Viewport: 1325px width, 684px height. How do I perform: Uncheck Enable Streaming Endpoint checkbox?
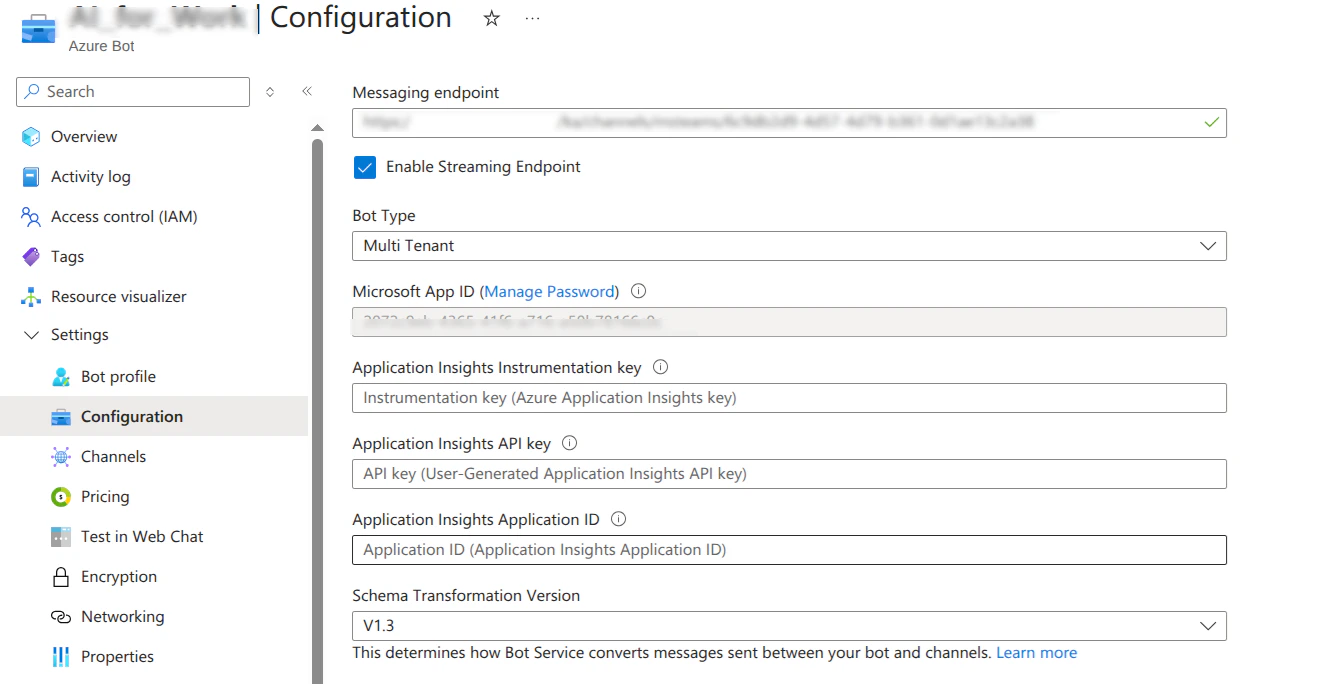click(365, 167)
